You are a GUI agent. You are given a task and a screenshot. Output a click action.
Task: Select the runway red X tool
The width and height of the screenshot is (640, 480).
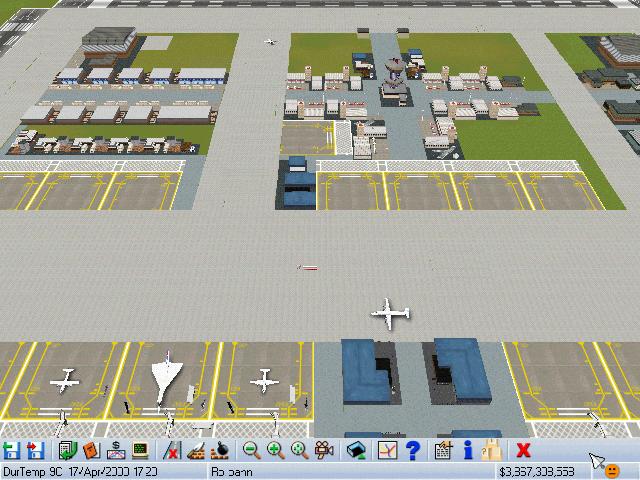[171, 451]
